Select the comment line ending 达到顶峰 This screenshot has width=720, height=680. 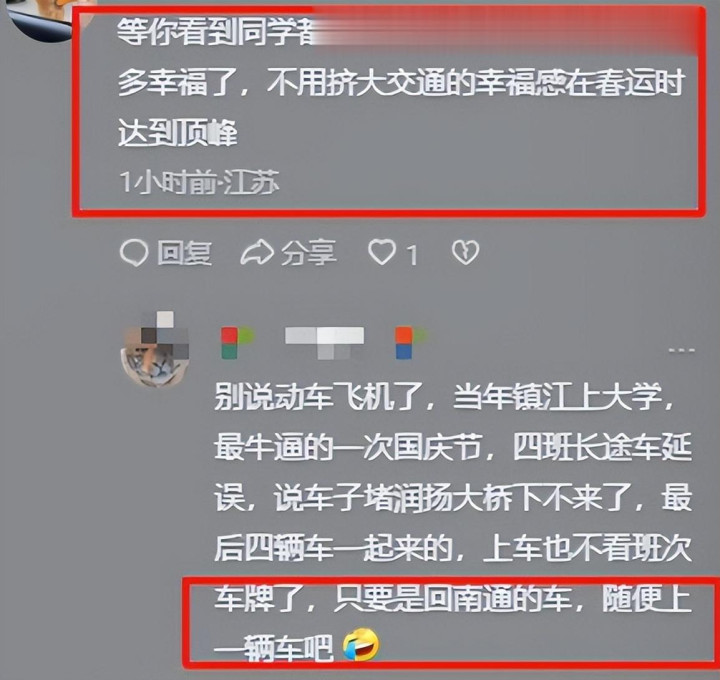[178, 133]
